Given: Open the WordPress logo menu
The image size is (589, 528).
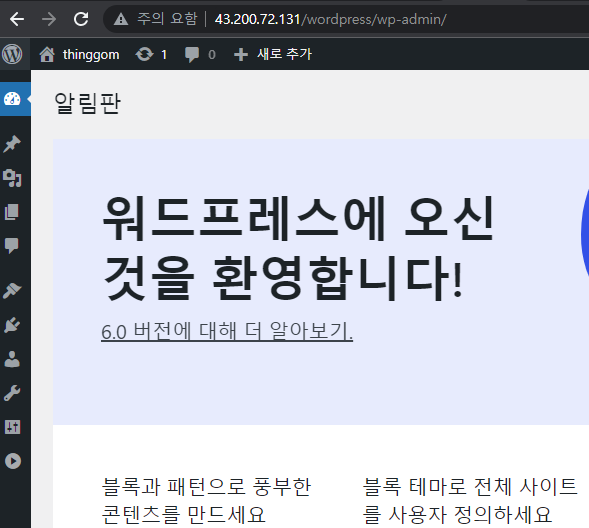Looking at the screenshot, I should coord(12,54).
